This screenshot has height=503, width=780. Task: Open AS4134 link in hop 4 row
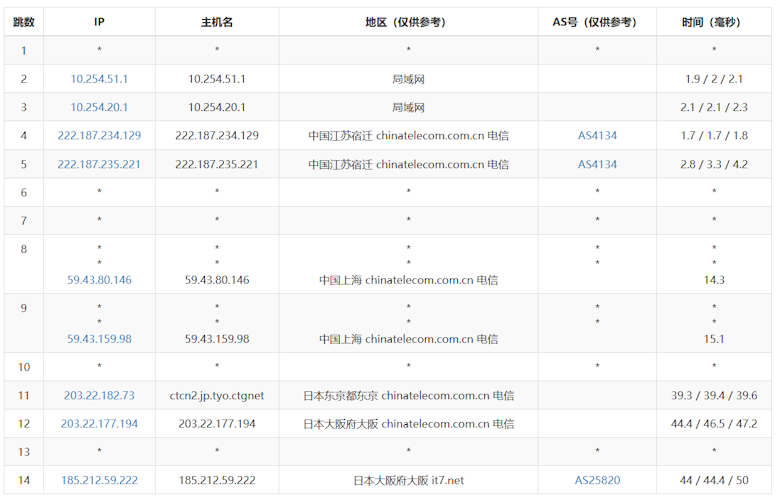coord(597,136)
